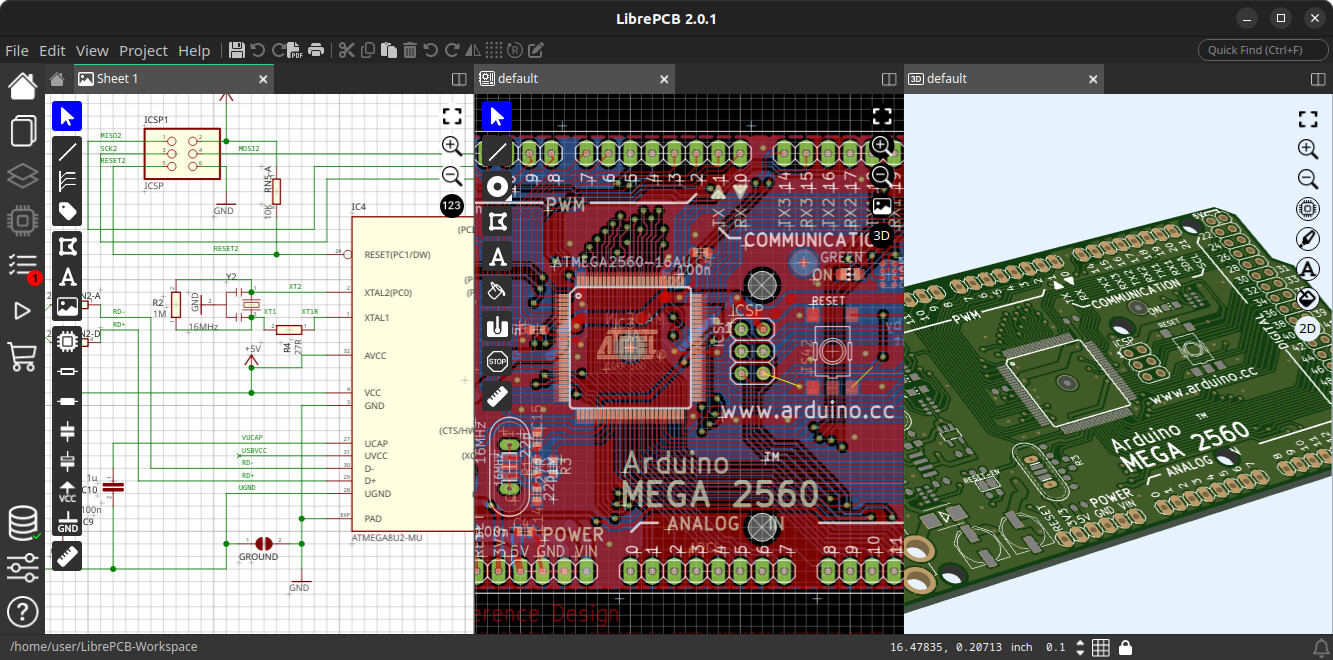Viewport: 1333px width, 660px height.
Task: Open the grid settings icon in status bar
Action: [x=1101, y=647]
